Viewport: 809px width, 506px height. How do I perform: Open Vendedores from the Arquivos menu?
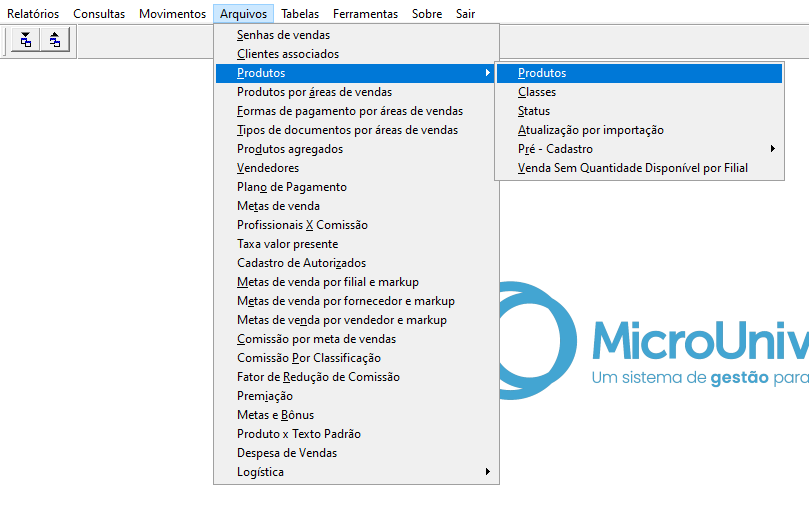coord(268,168)
